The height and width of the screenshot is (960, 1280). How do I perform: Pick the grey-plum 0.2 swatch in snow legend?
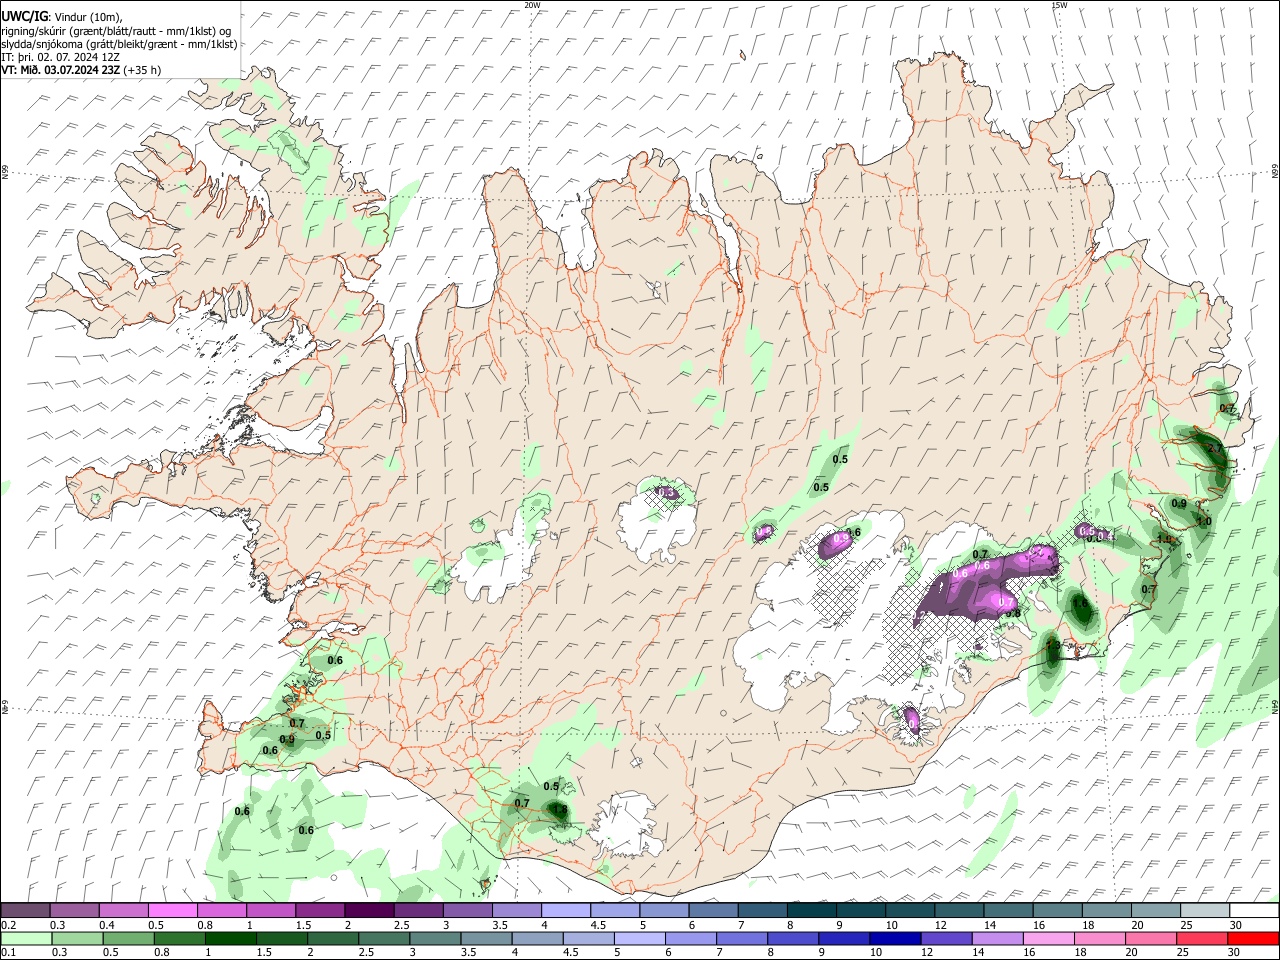[x=25, y=911]
